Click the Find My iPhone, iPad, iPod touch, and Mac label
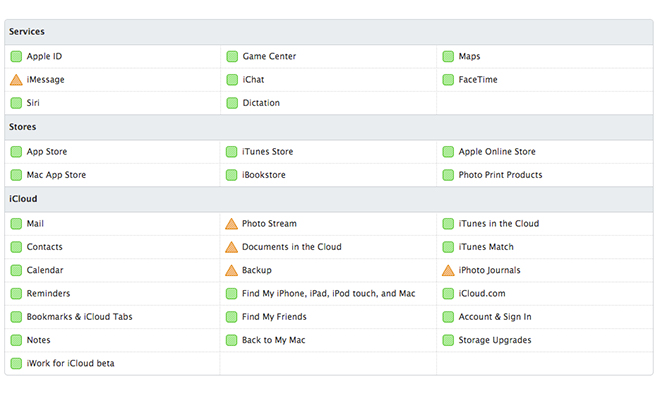Image resolution: width=660 pixels, height=396 pixels. click(329, 293)
